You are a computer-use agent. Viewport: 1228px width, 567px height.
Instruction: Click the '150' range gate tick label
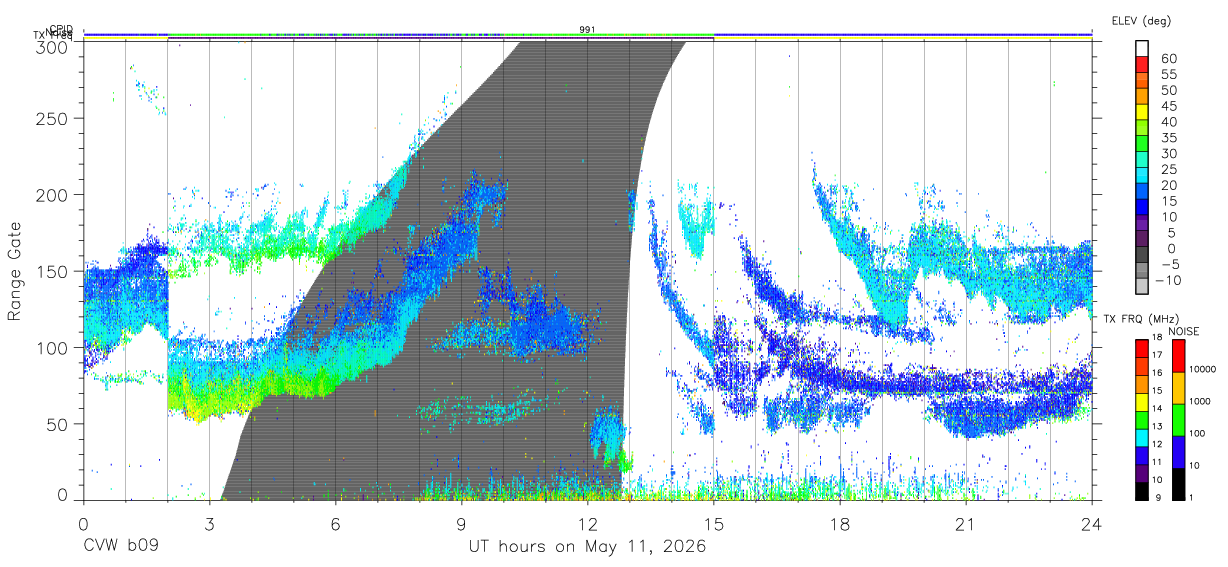(x=52, y=271)
